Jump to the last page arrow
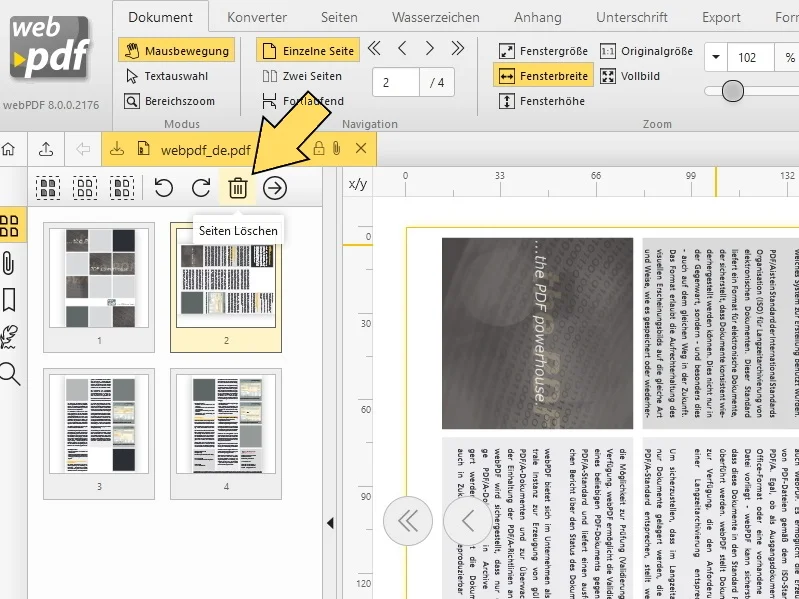 coord(458,49)
